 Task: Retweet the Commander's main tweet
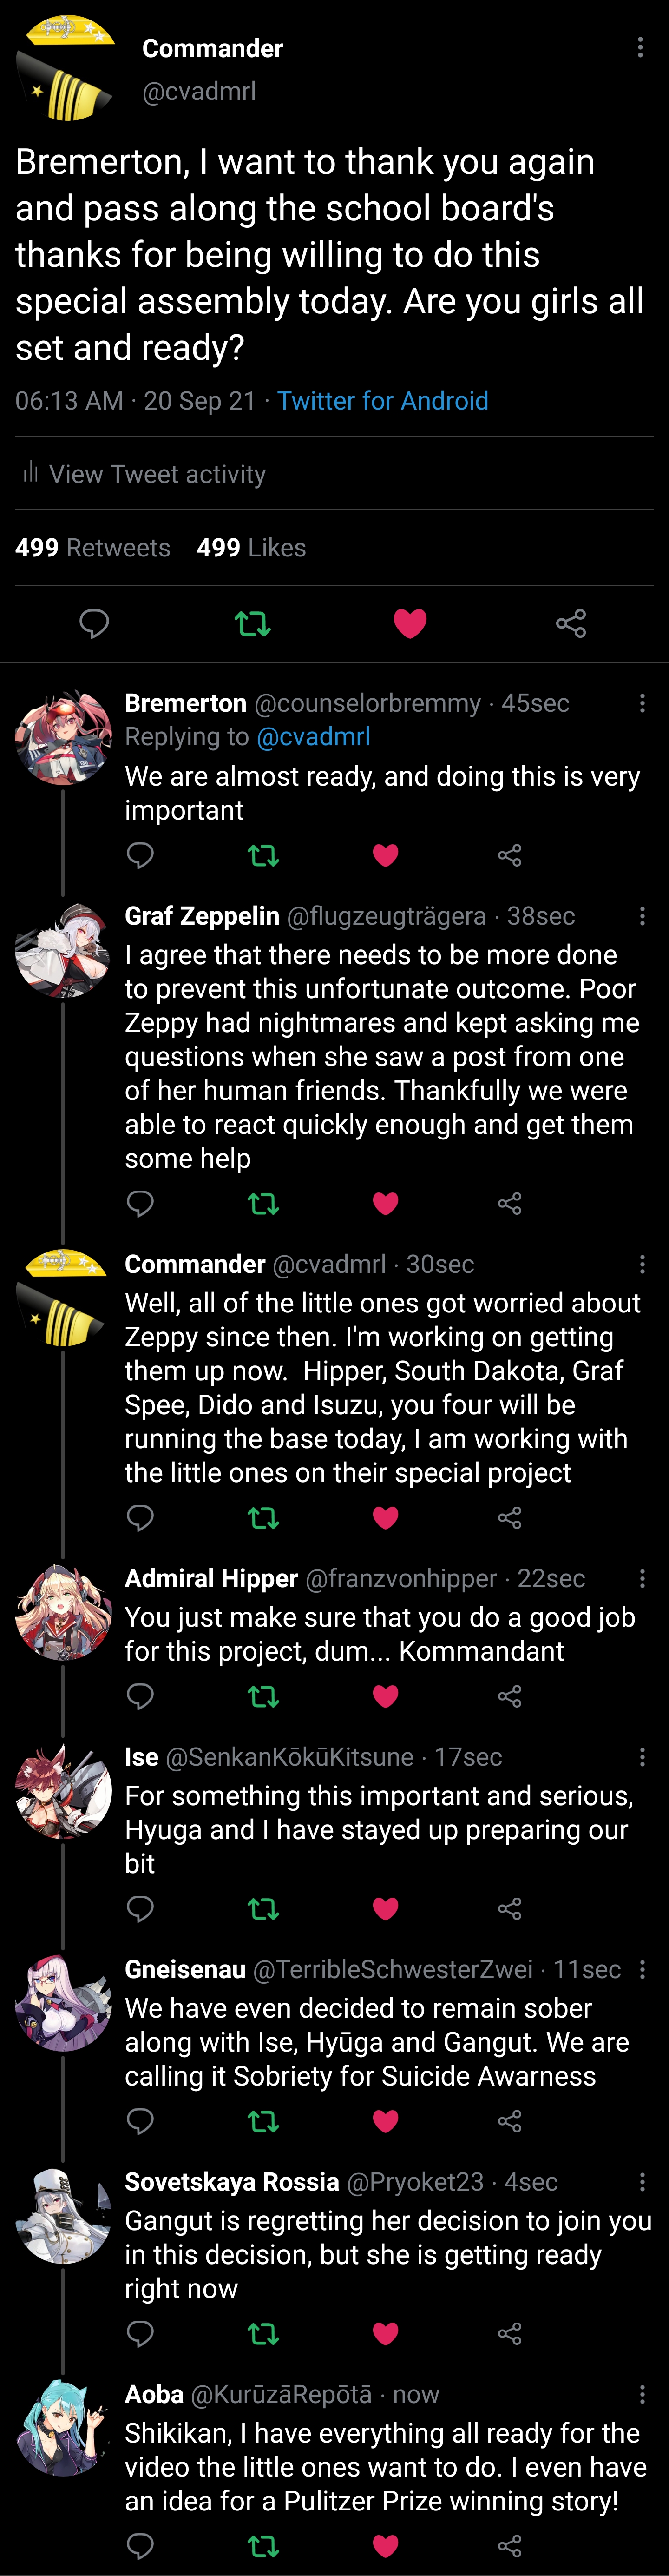(252, 624)
